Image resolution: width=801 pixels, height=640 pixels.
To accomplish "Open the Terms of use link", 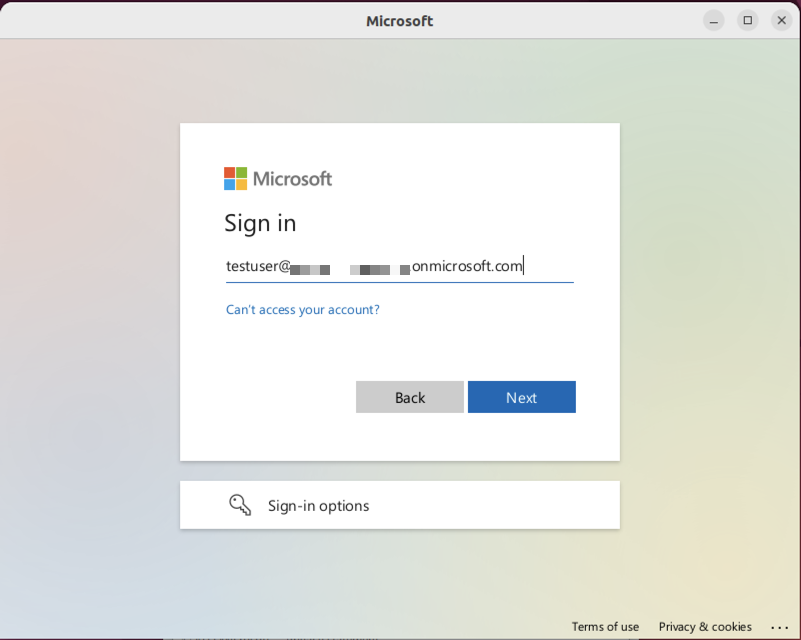I will [x=605, y=627].
